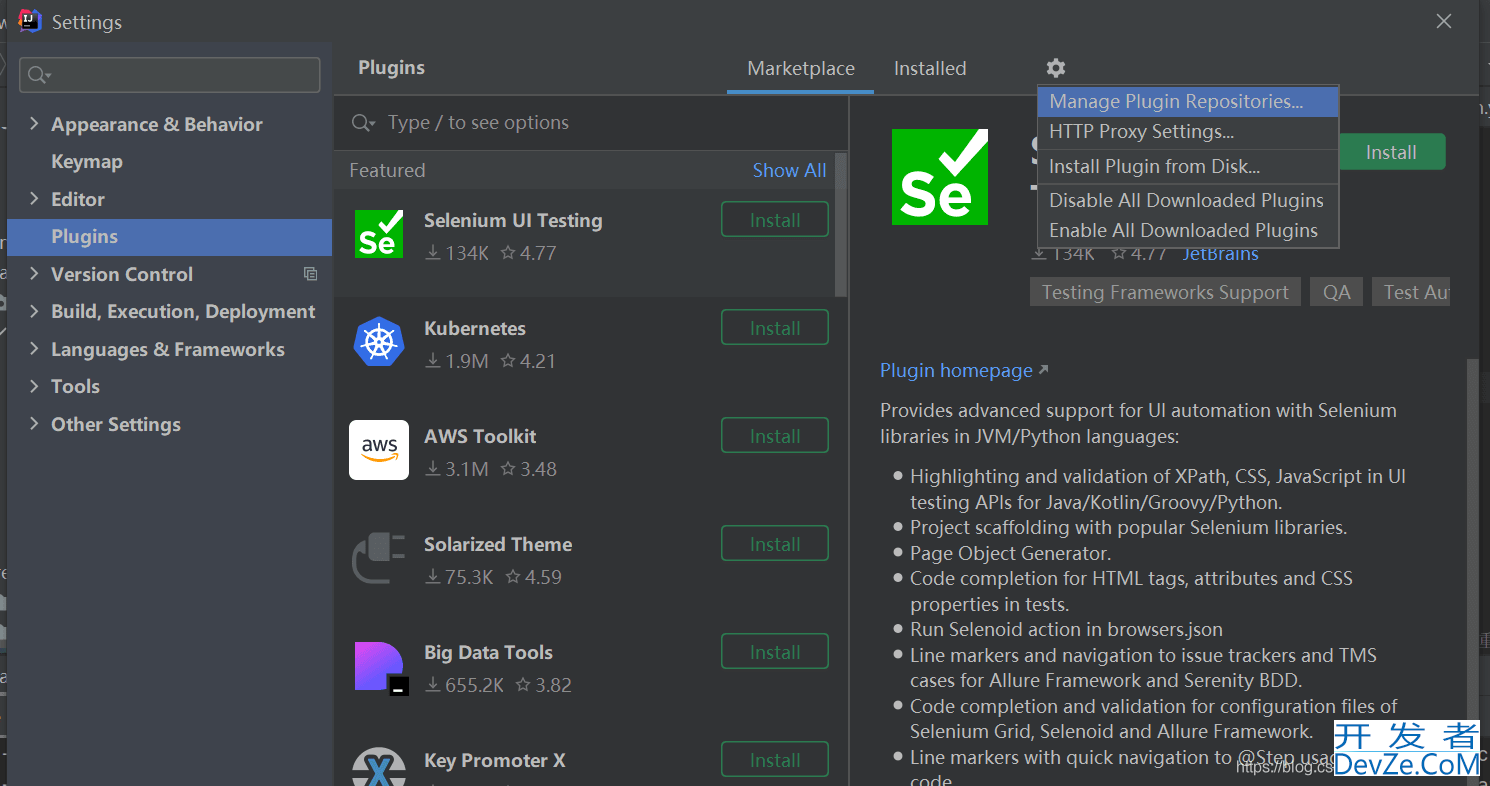
Task: Click the Featured section header
Action: (387, 170)
